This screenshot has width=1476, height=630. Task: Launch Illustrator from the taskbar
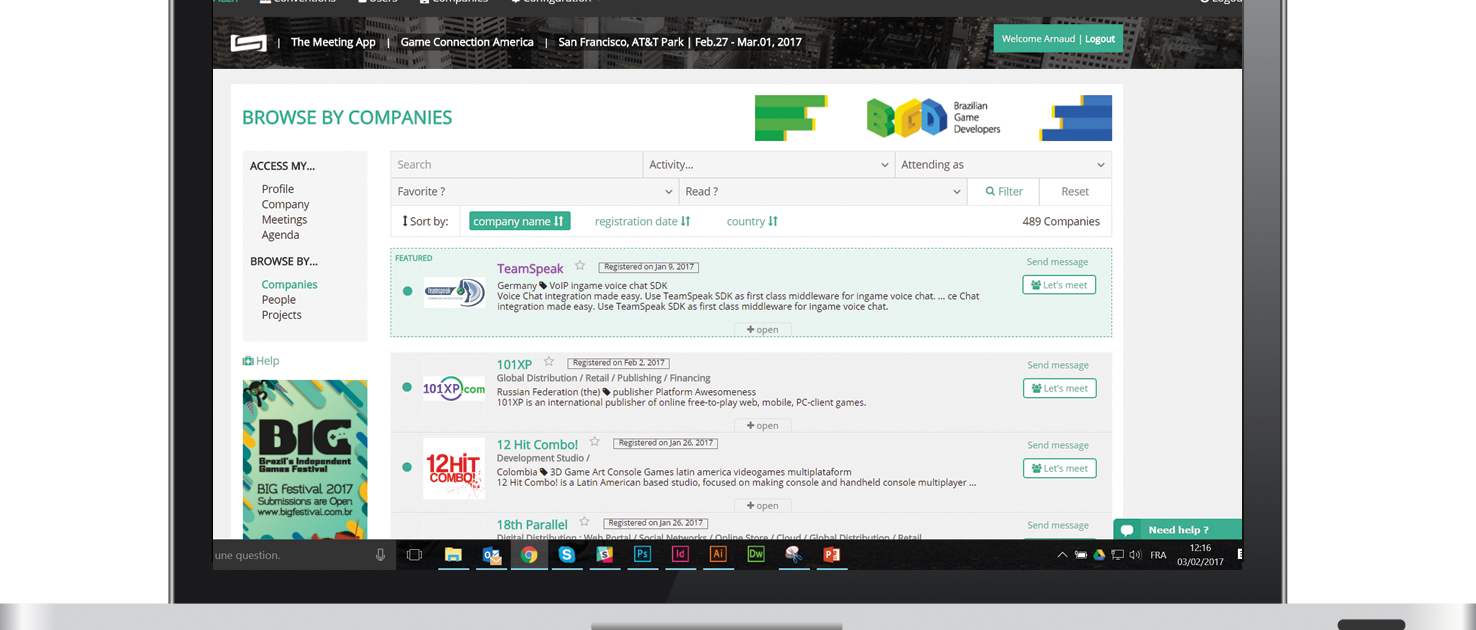(x=718, y=555)
